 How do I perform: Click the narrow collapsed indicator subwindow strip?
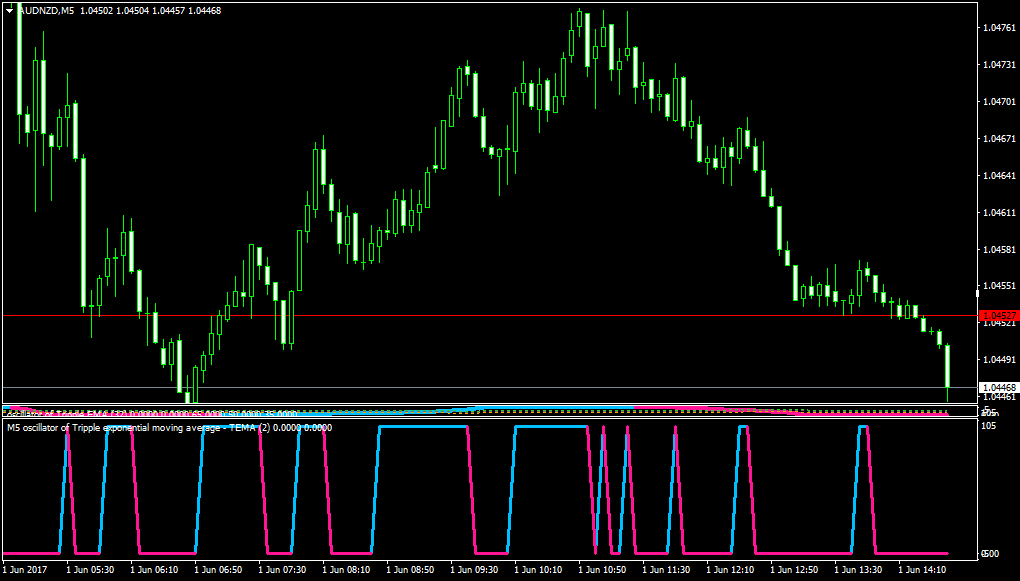coord(489,411)
